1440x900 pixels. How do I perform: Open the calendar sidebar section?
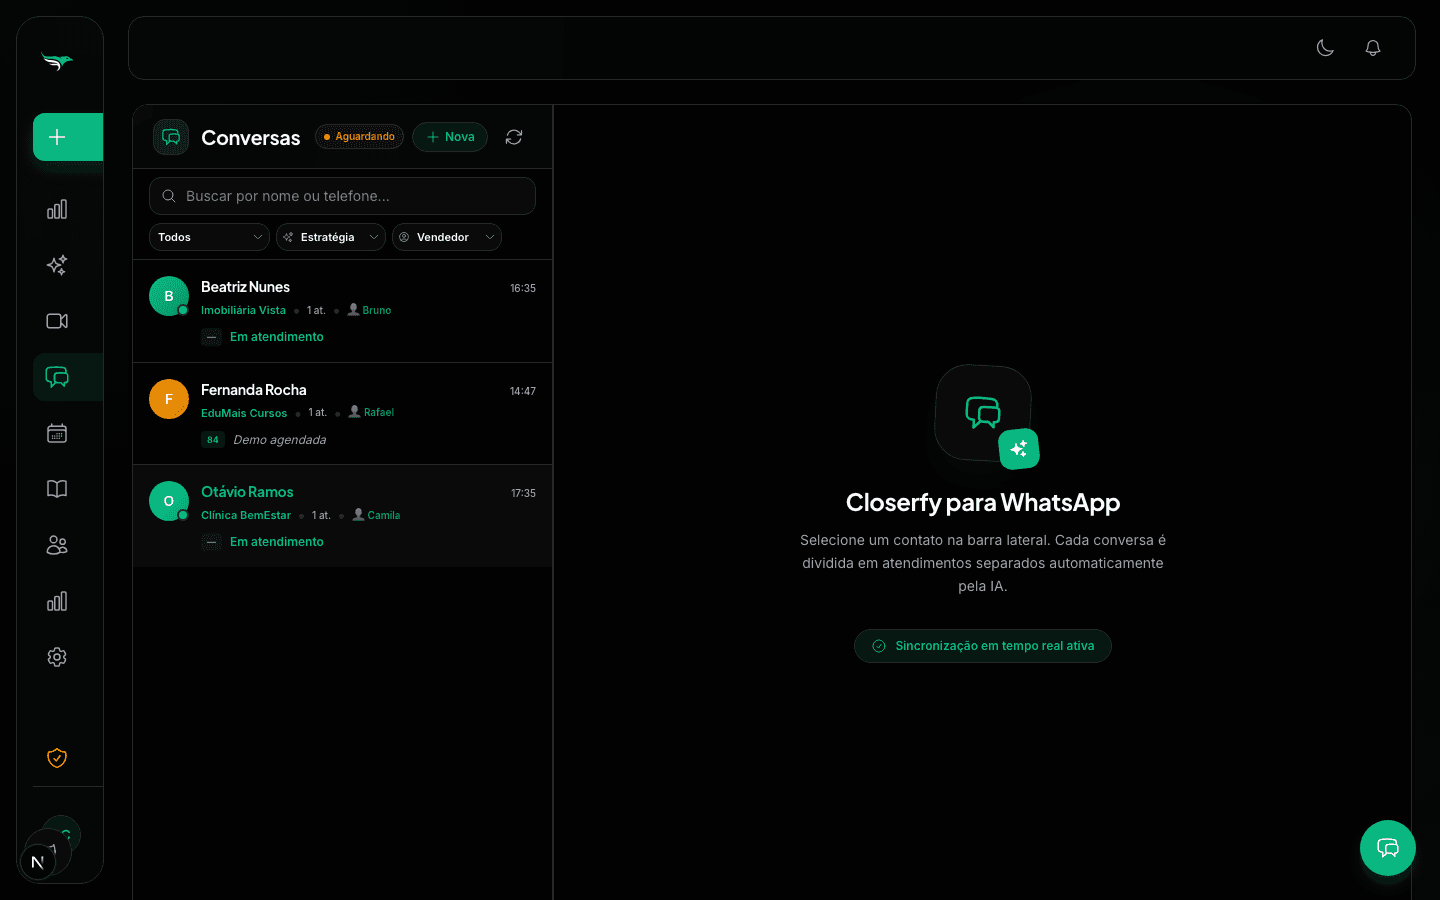pyautogui.click(x=57, y=433)
